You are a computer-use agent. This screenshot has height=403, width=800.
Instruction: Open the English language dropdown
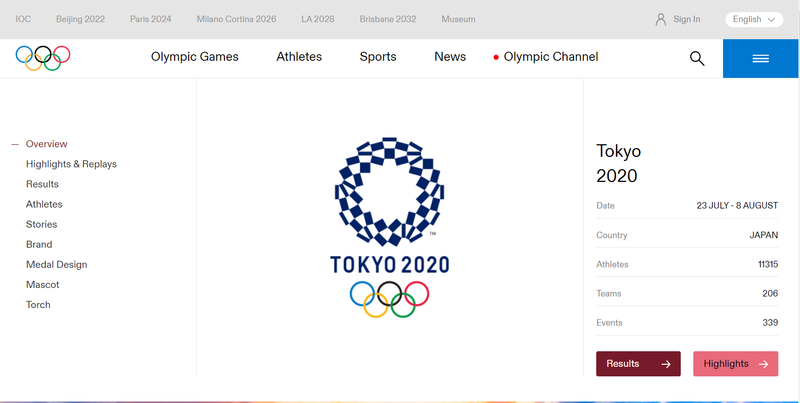point(754,19)
